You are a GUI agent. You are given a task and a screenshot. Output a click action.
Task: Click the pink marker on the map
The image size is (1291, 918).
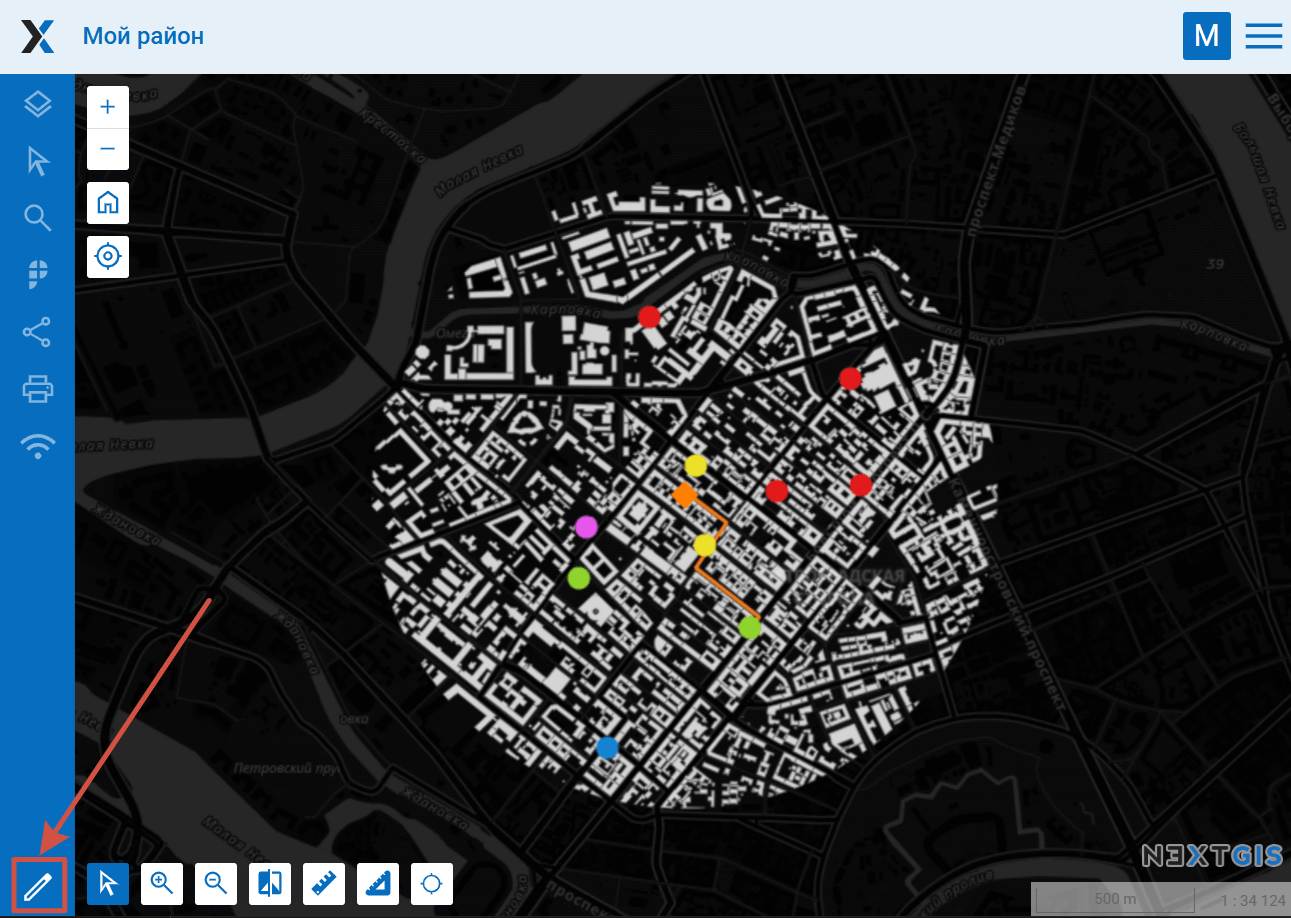click(x=586, y=527)
